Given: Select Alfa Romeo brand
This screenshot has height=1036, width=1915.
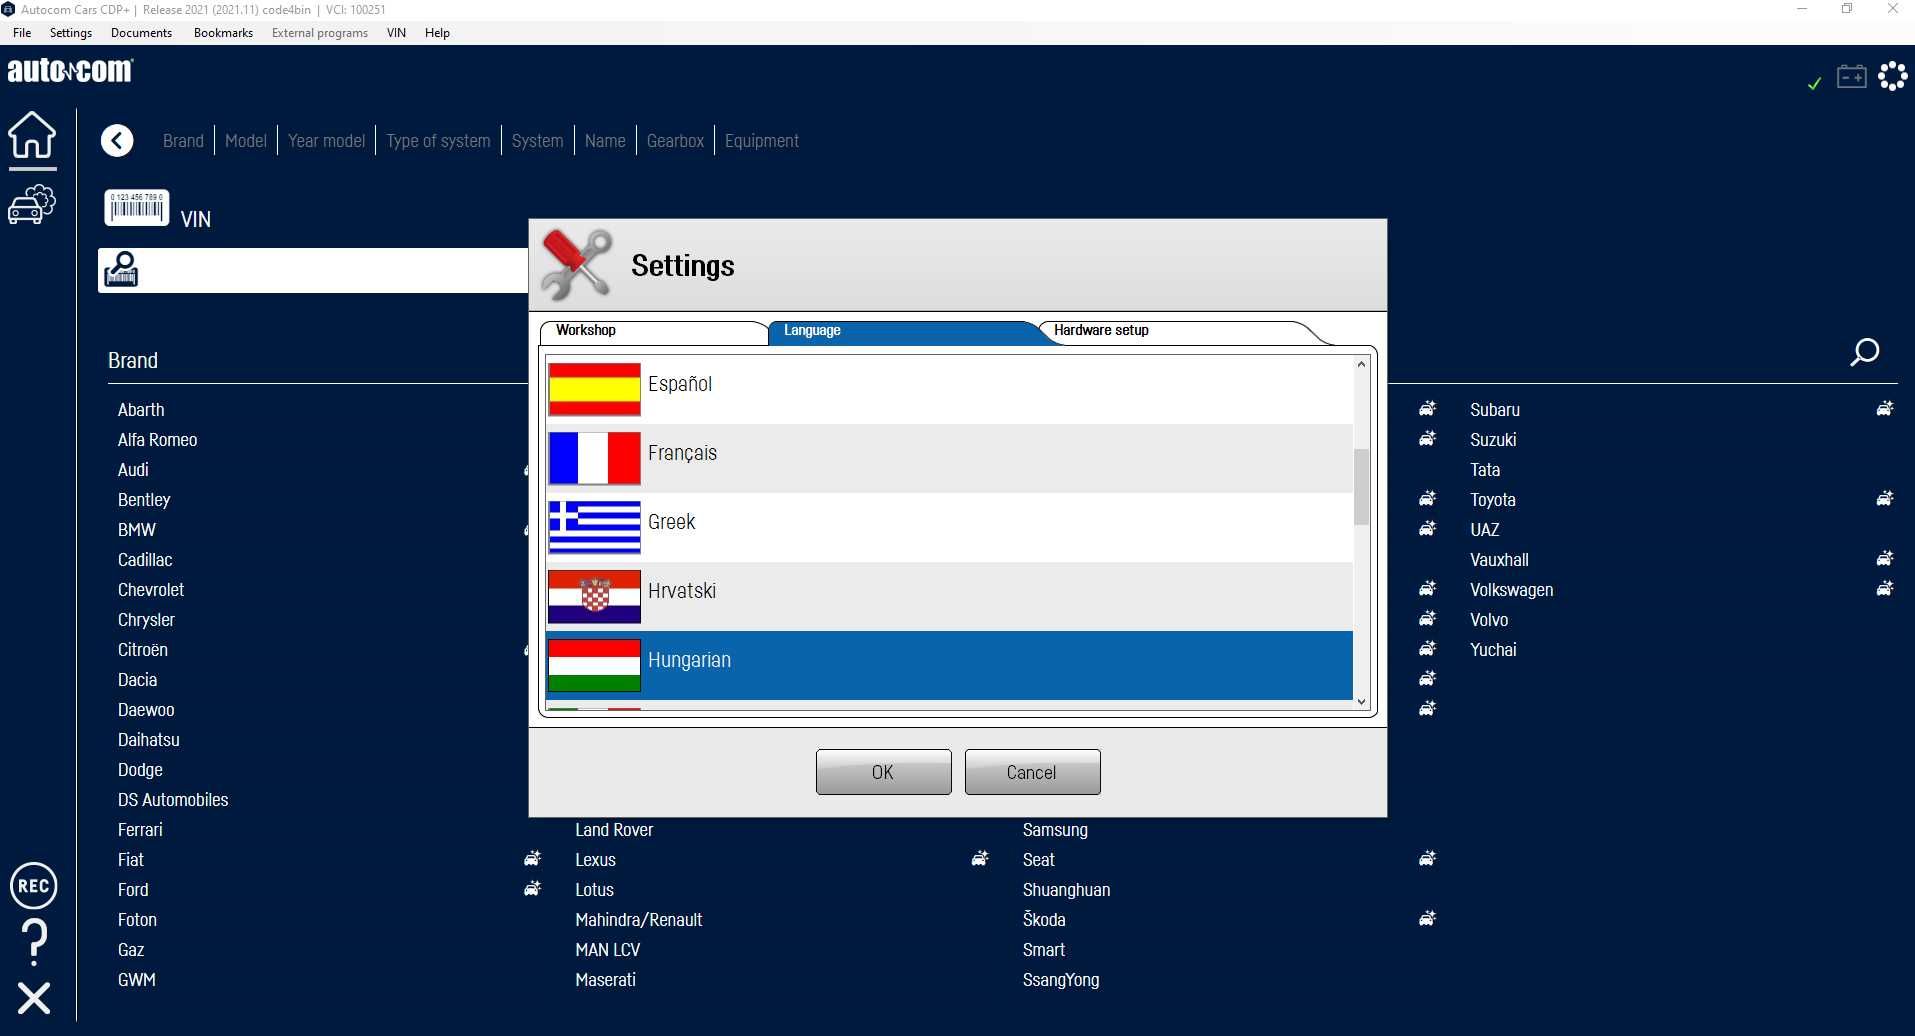Looking at the screenshot, I should pyautogui.click(x=157, y=440).
